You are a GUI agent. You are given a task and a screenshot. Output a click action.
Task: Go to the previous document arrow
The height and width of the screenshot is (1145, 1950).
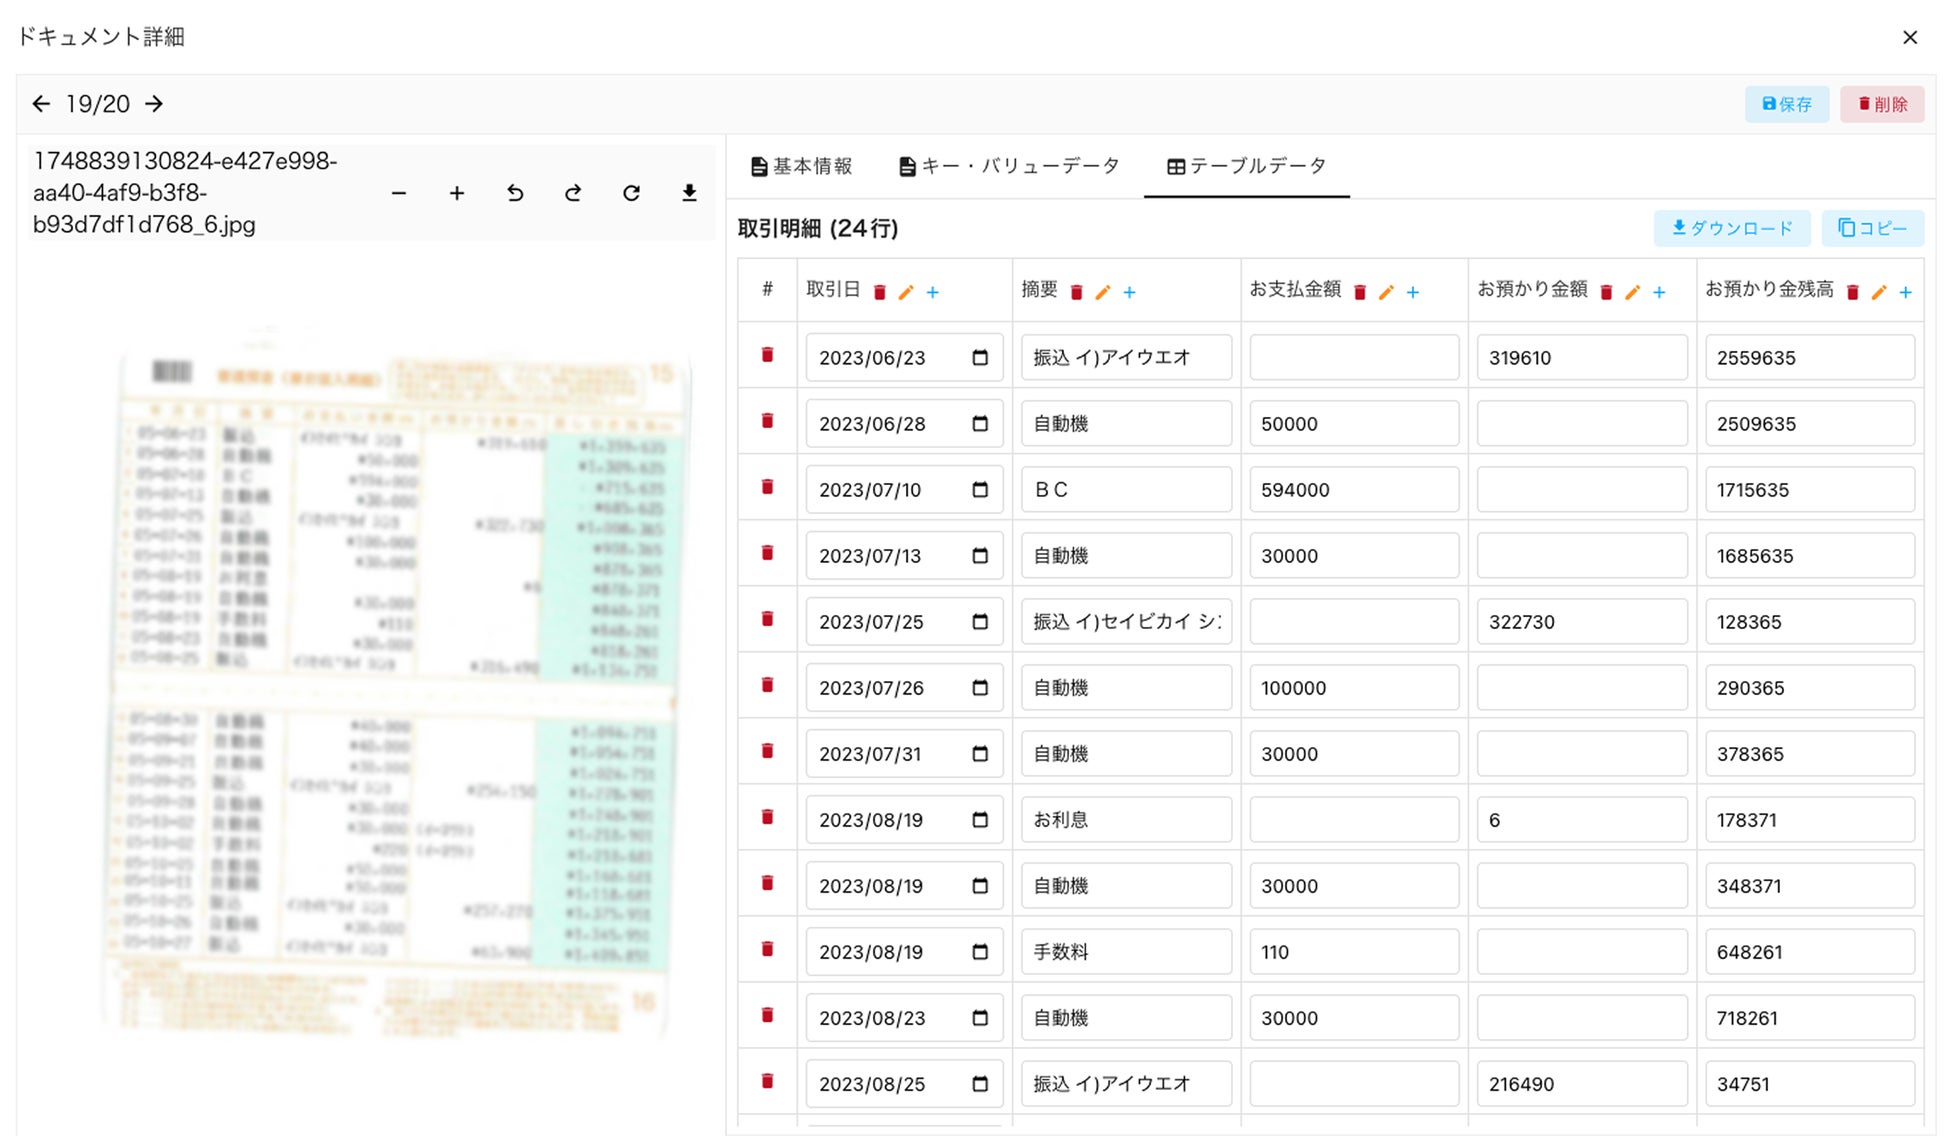point(41,104)
